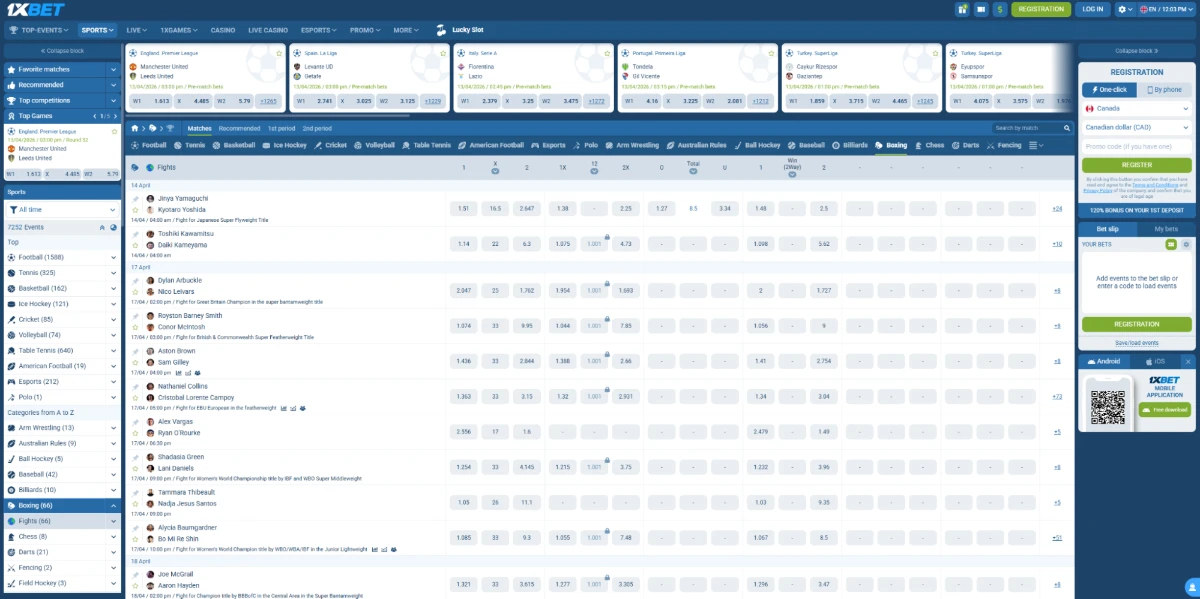Favorite the Alex Vargas fight star

[x=135, y=433]
